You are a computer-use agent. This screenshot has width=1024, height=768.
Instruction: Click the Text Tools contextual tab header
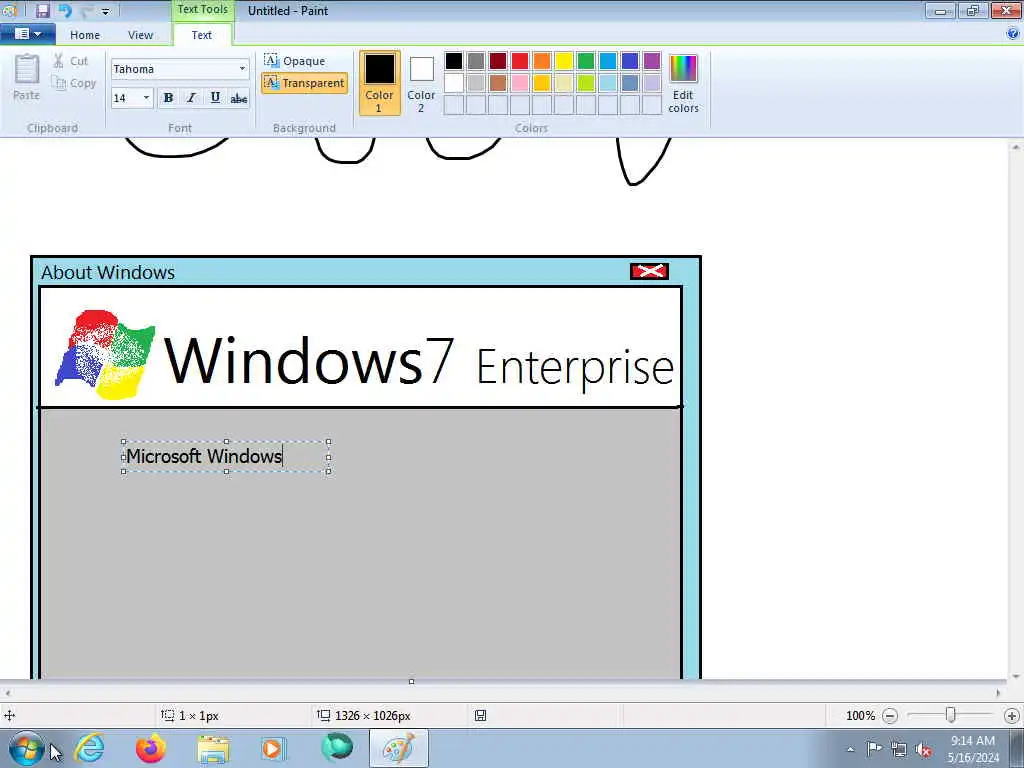[x=202, y=9]
